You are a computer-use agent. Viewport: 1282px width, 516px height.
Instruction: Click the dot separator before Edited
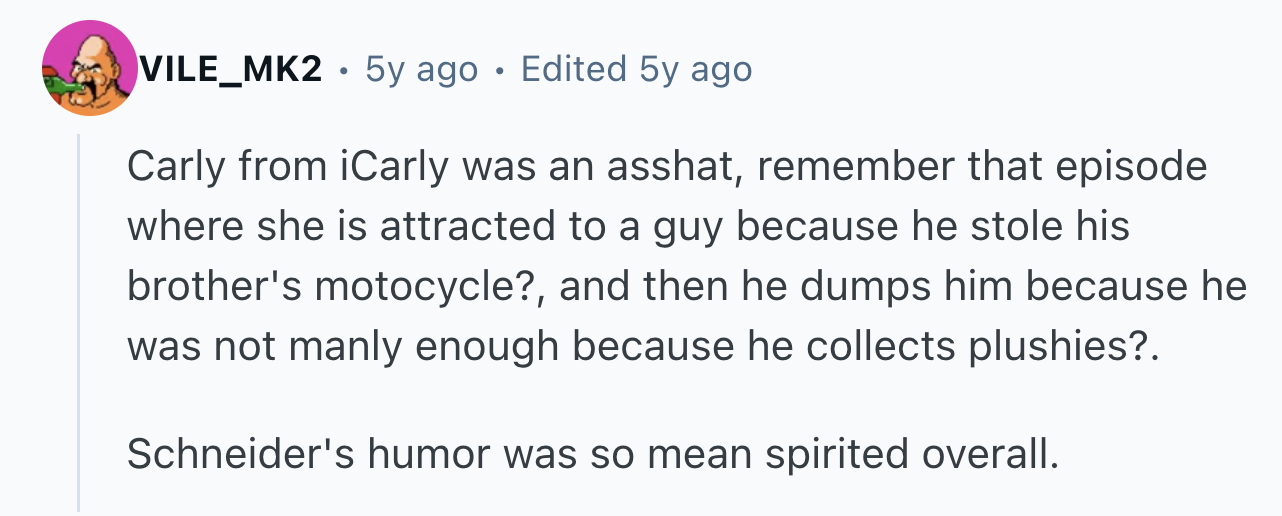[500, 71]
